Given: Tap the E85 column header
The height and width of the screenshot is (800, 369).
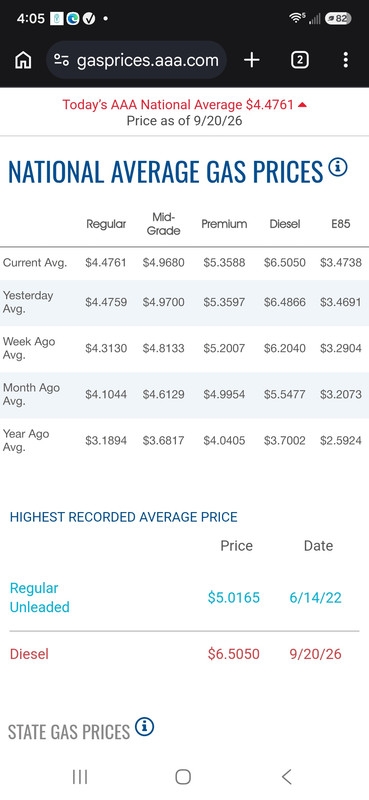Looking at the screenshot, I should click(x=341, y=223).
